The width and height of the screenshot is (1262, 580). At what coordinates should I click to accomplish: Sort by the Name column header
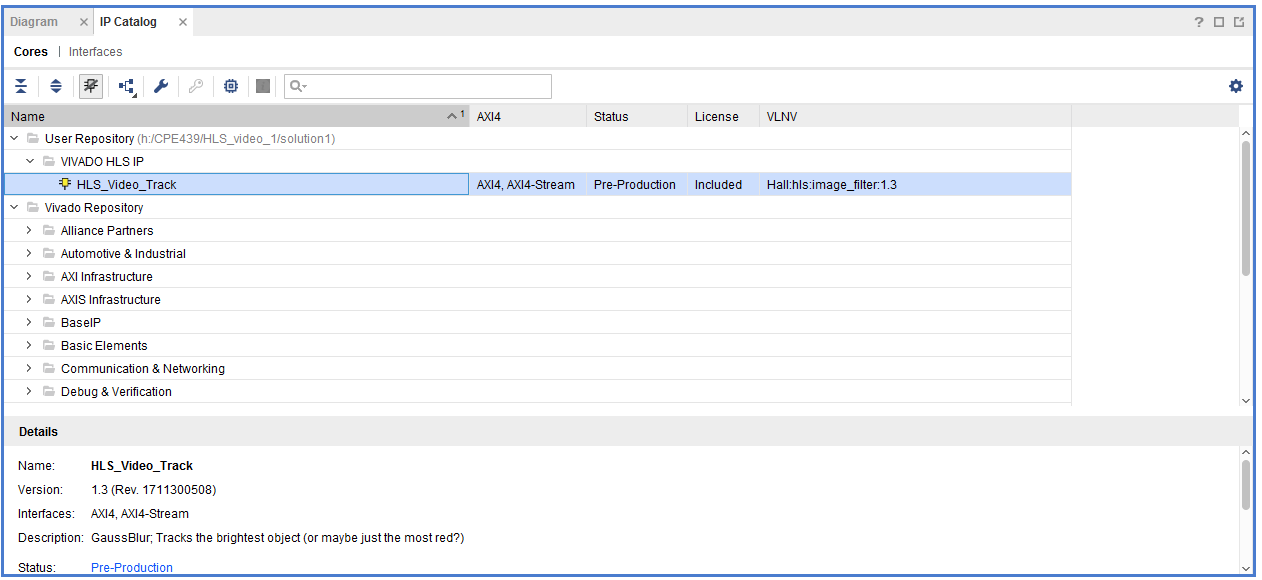coord(236,116)
